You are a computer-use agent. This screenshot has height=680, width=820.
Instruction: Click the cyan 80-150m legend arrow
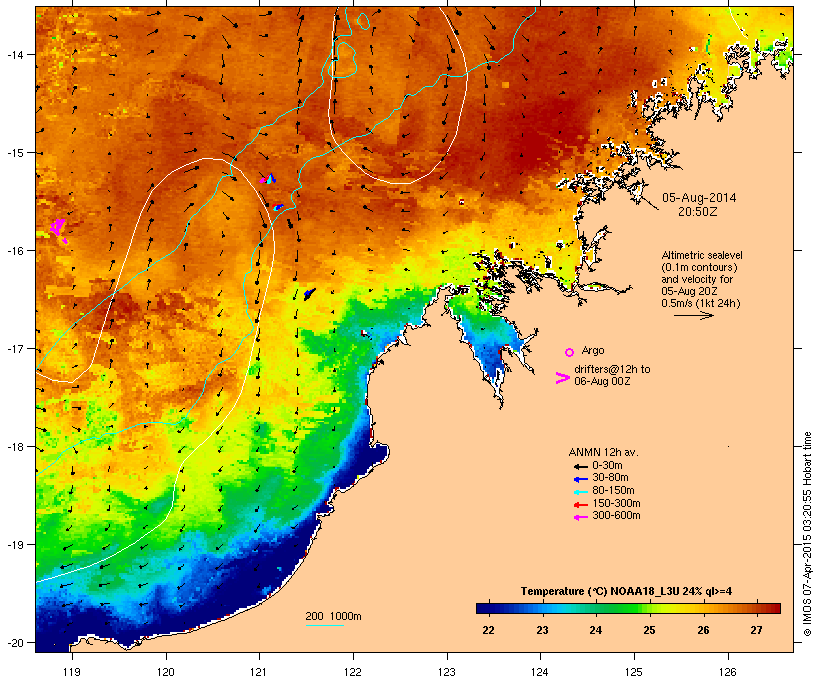point(580,492)
